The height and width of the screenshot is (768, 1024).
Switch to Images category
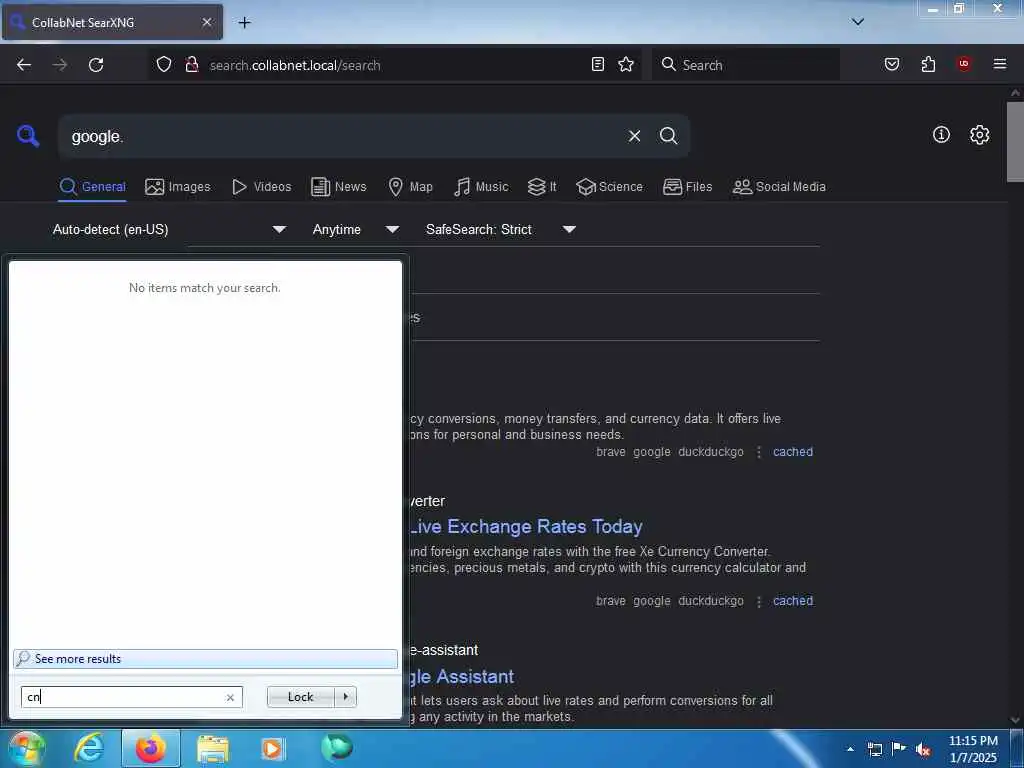click(x=178, y=187)
